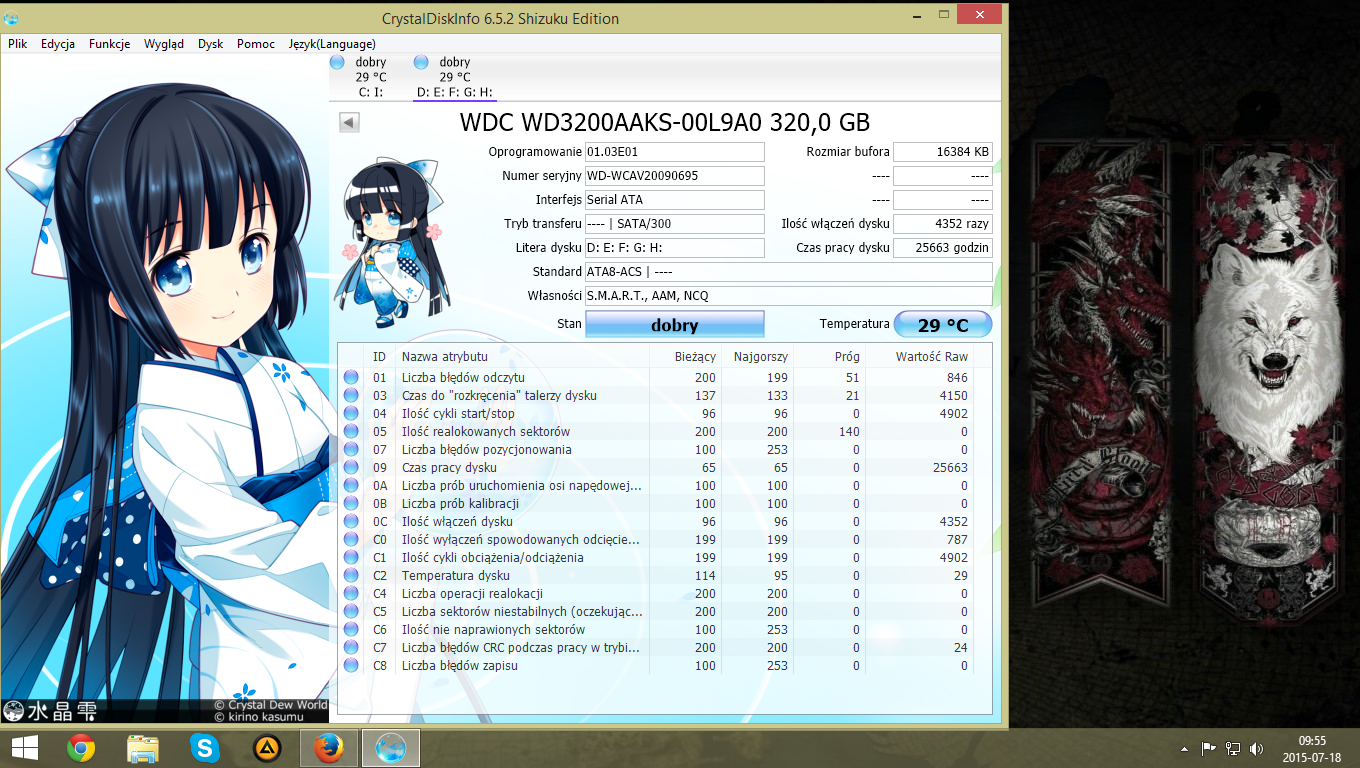Click the Nazwa atrybutu column header
Image resolution: width=1360 pixels, height=768 pixels.
point(522,356)
